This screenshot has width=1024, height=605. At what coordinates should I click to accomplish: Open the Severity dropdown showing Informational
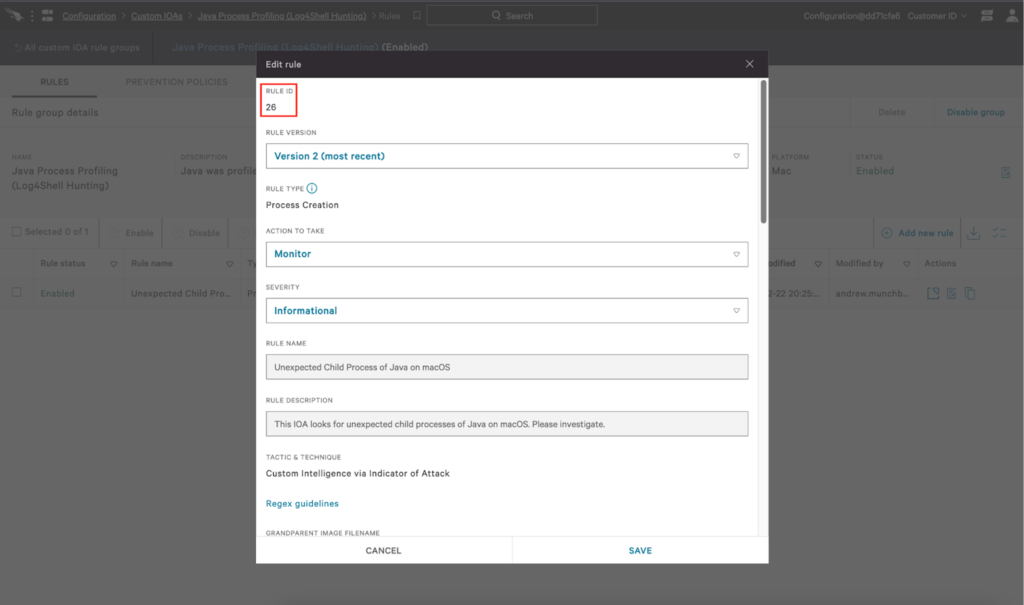coord(507,310)
